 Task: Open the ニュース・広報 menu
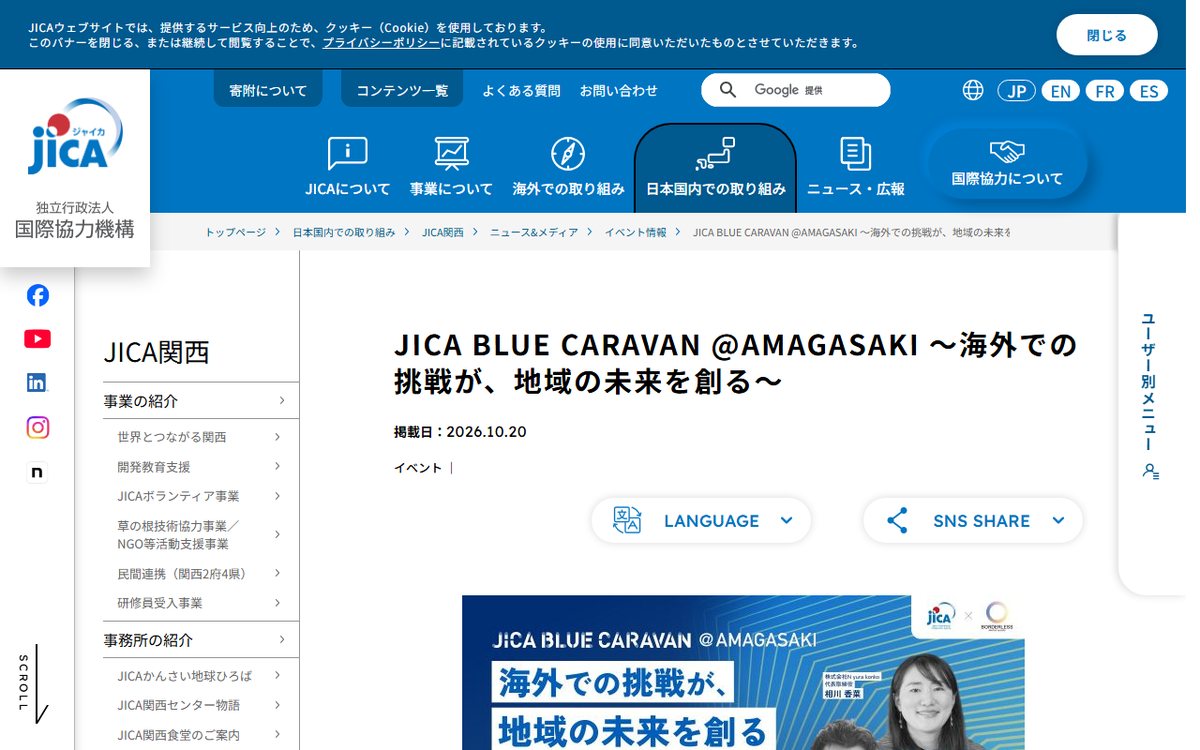click(856, 167)
